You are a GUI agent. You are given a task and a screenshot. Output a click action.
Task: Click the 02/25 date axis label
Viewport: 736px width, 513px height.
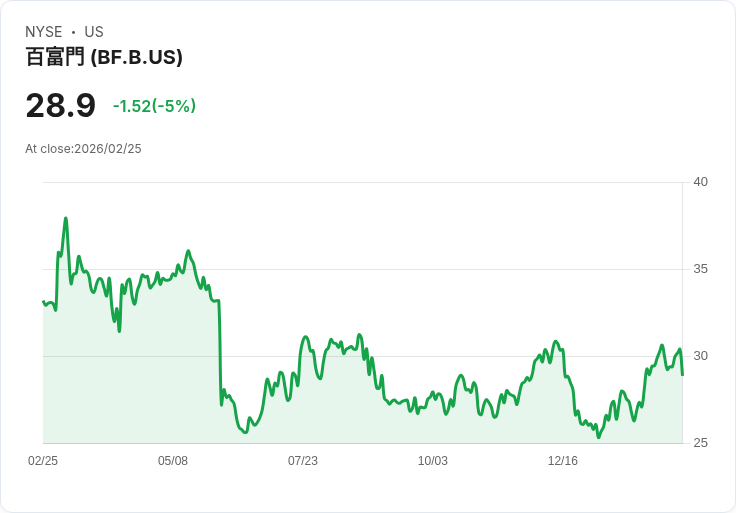43,461
